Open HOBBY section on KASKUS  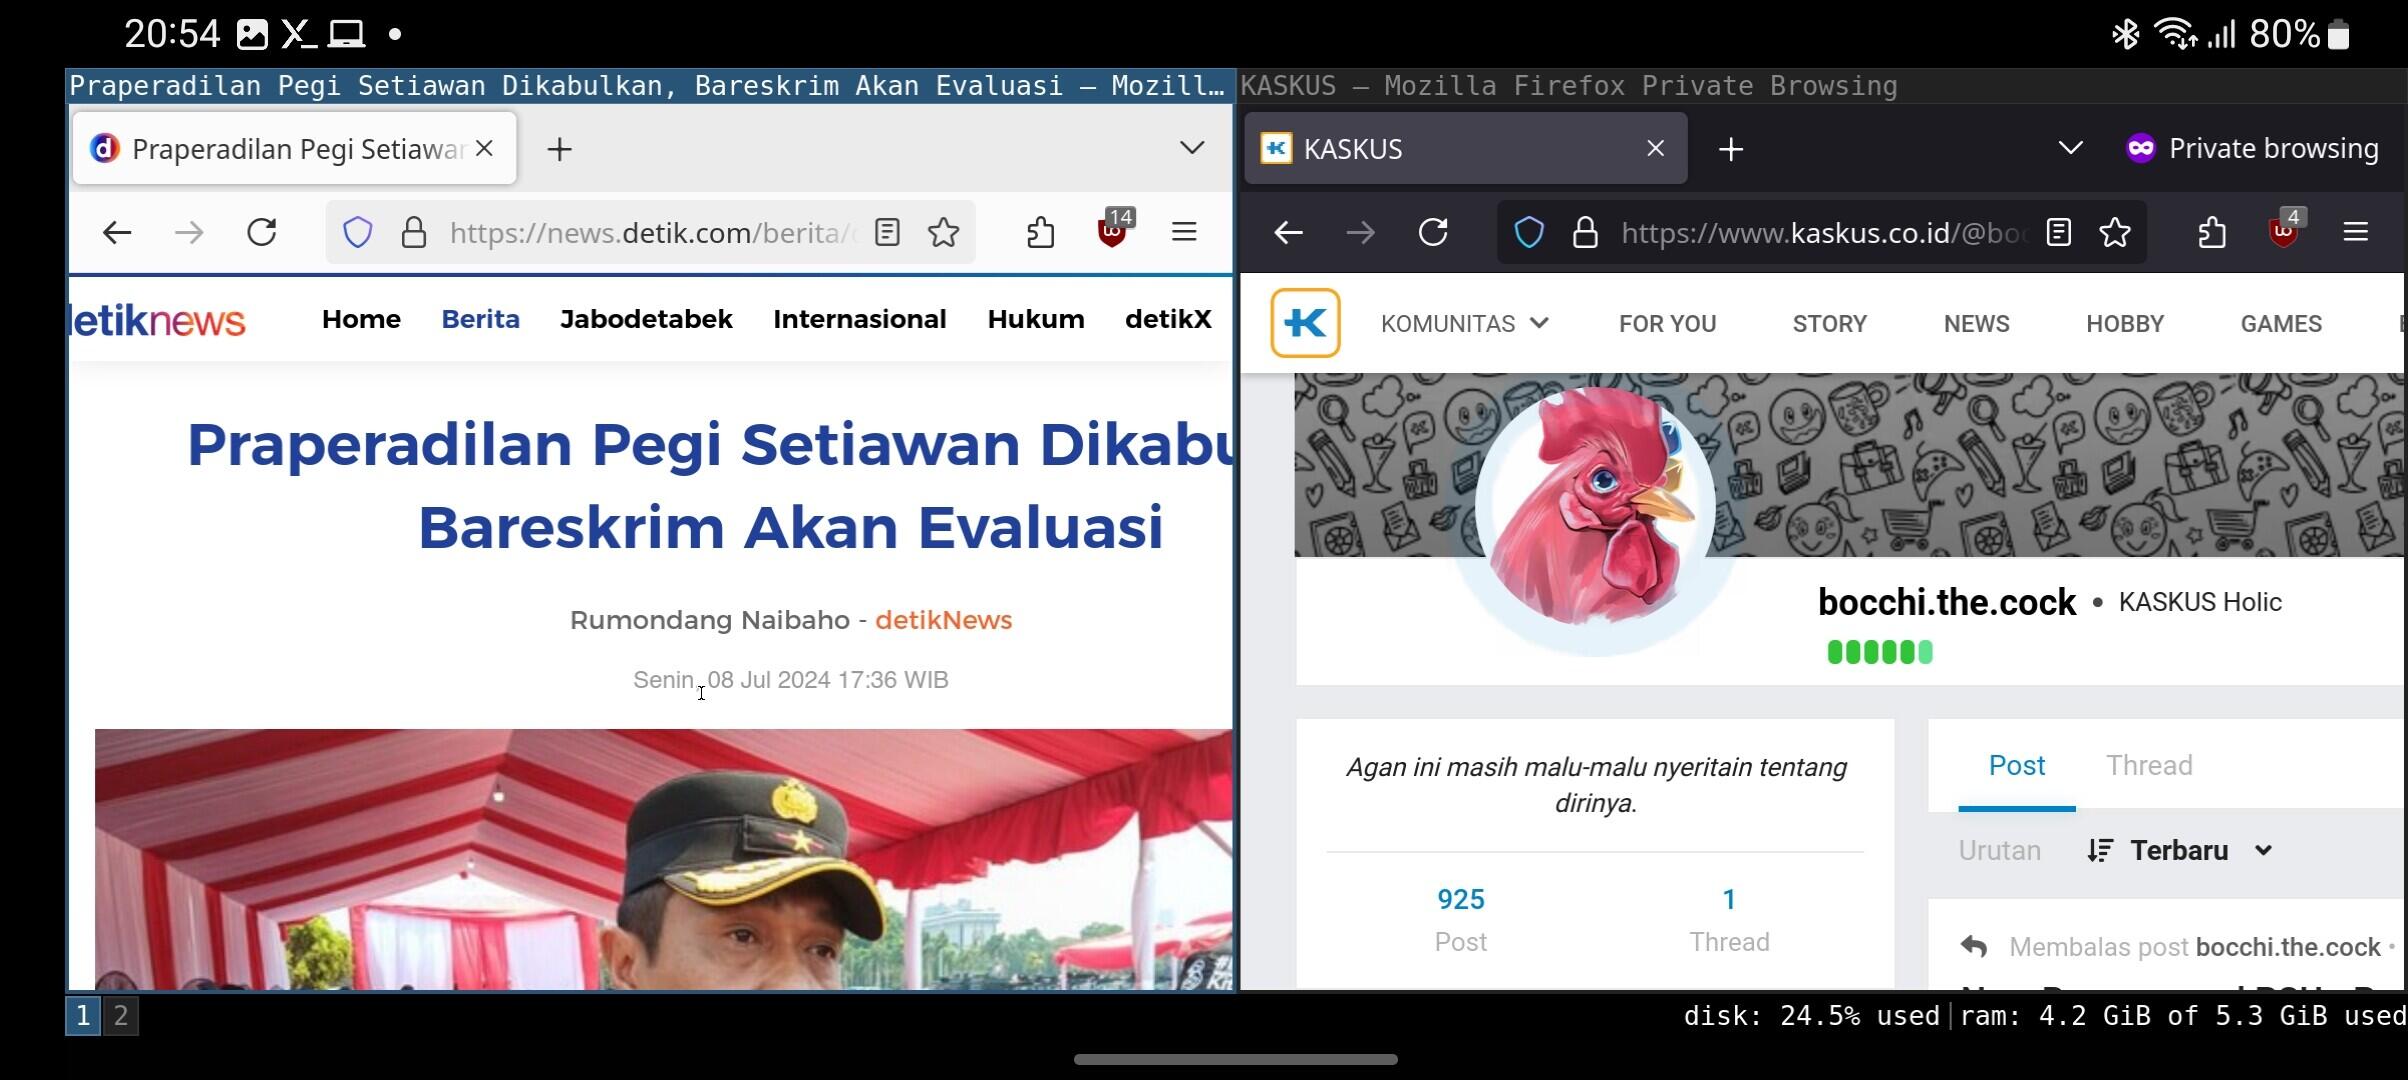pos(2125,324)
